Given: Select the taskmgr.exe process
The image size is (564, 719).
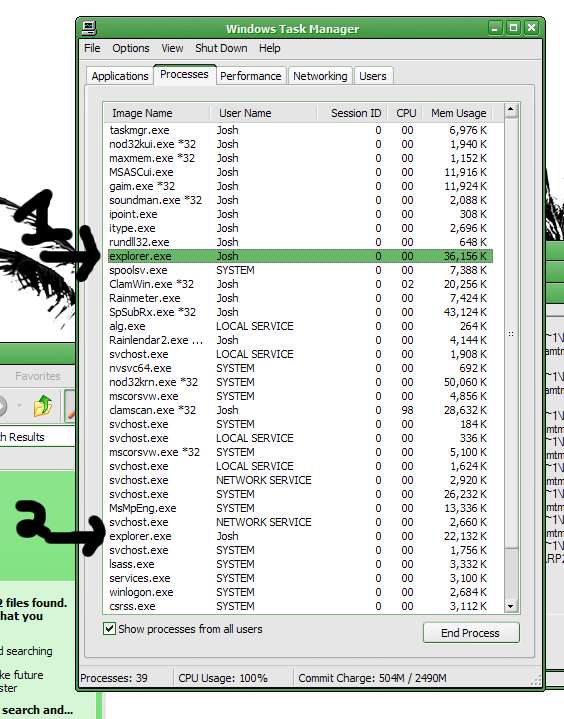Looking at the screenshot, I should [x=300, y=130].
